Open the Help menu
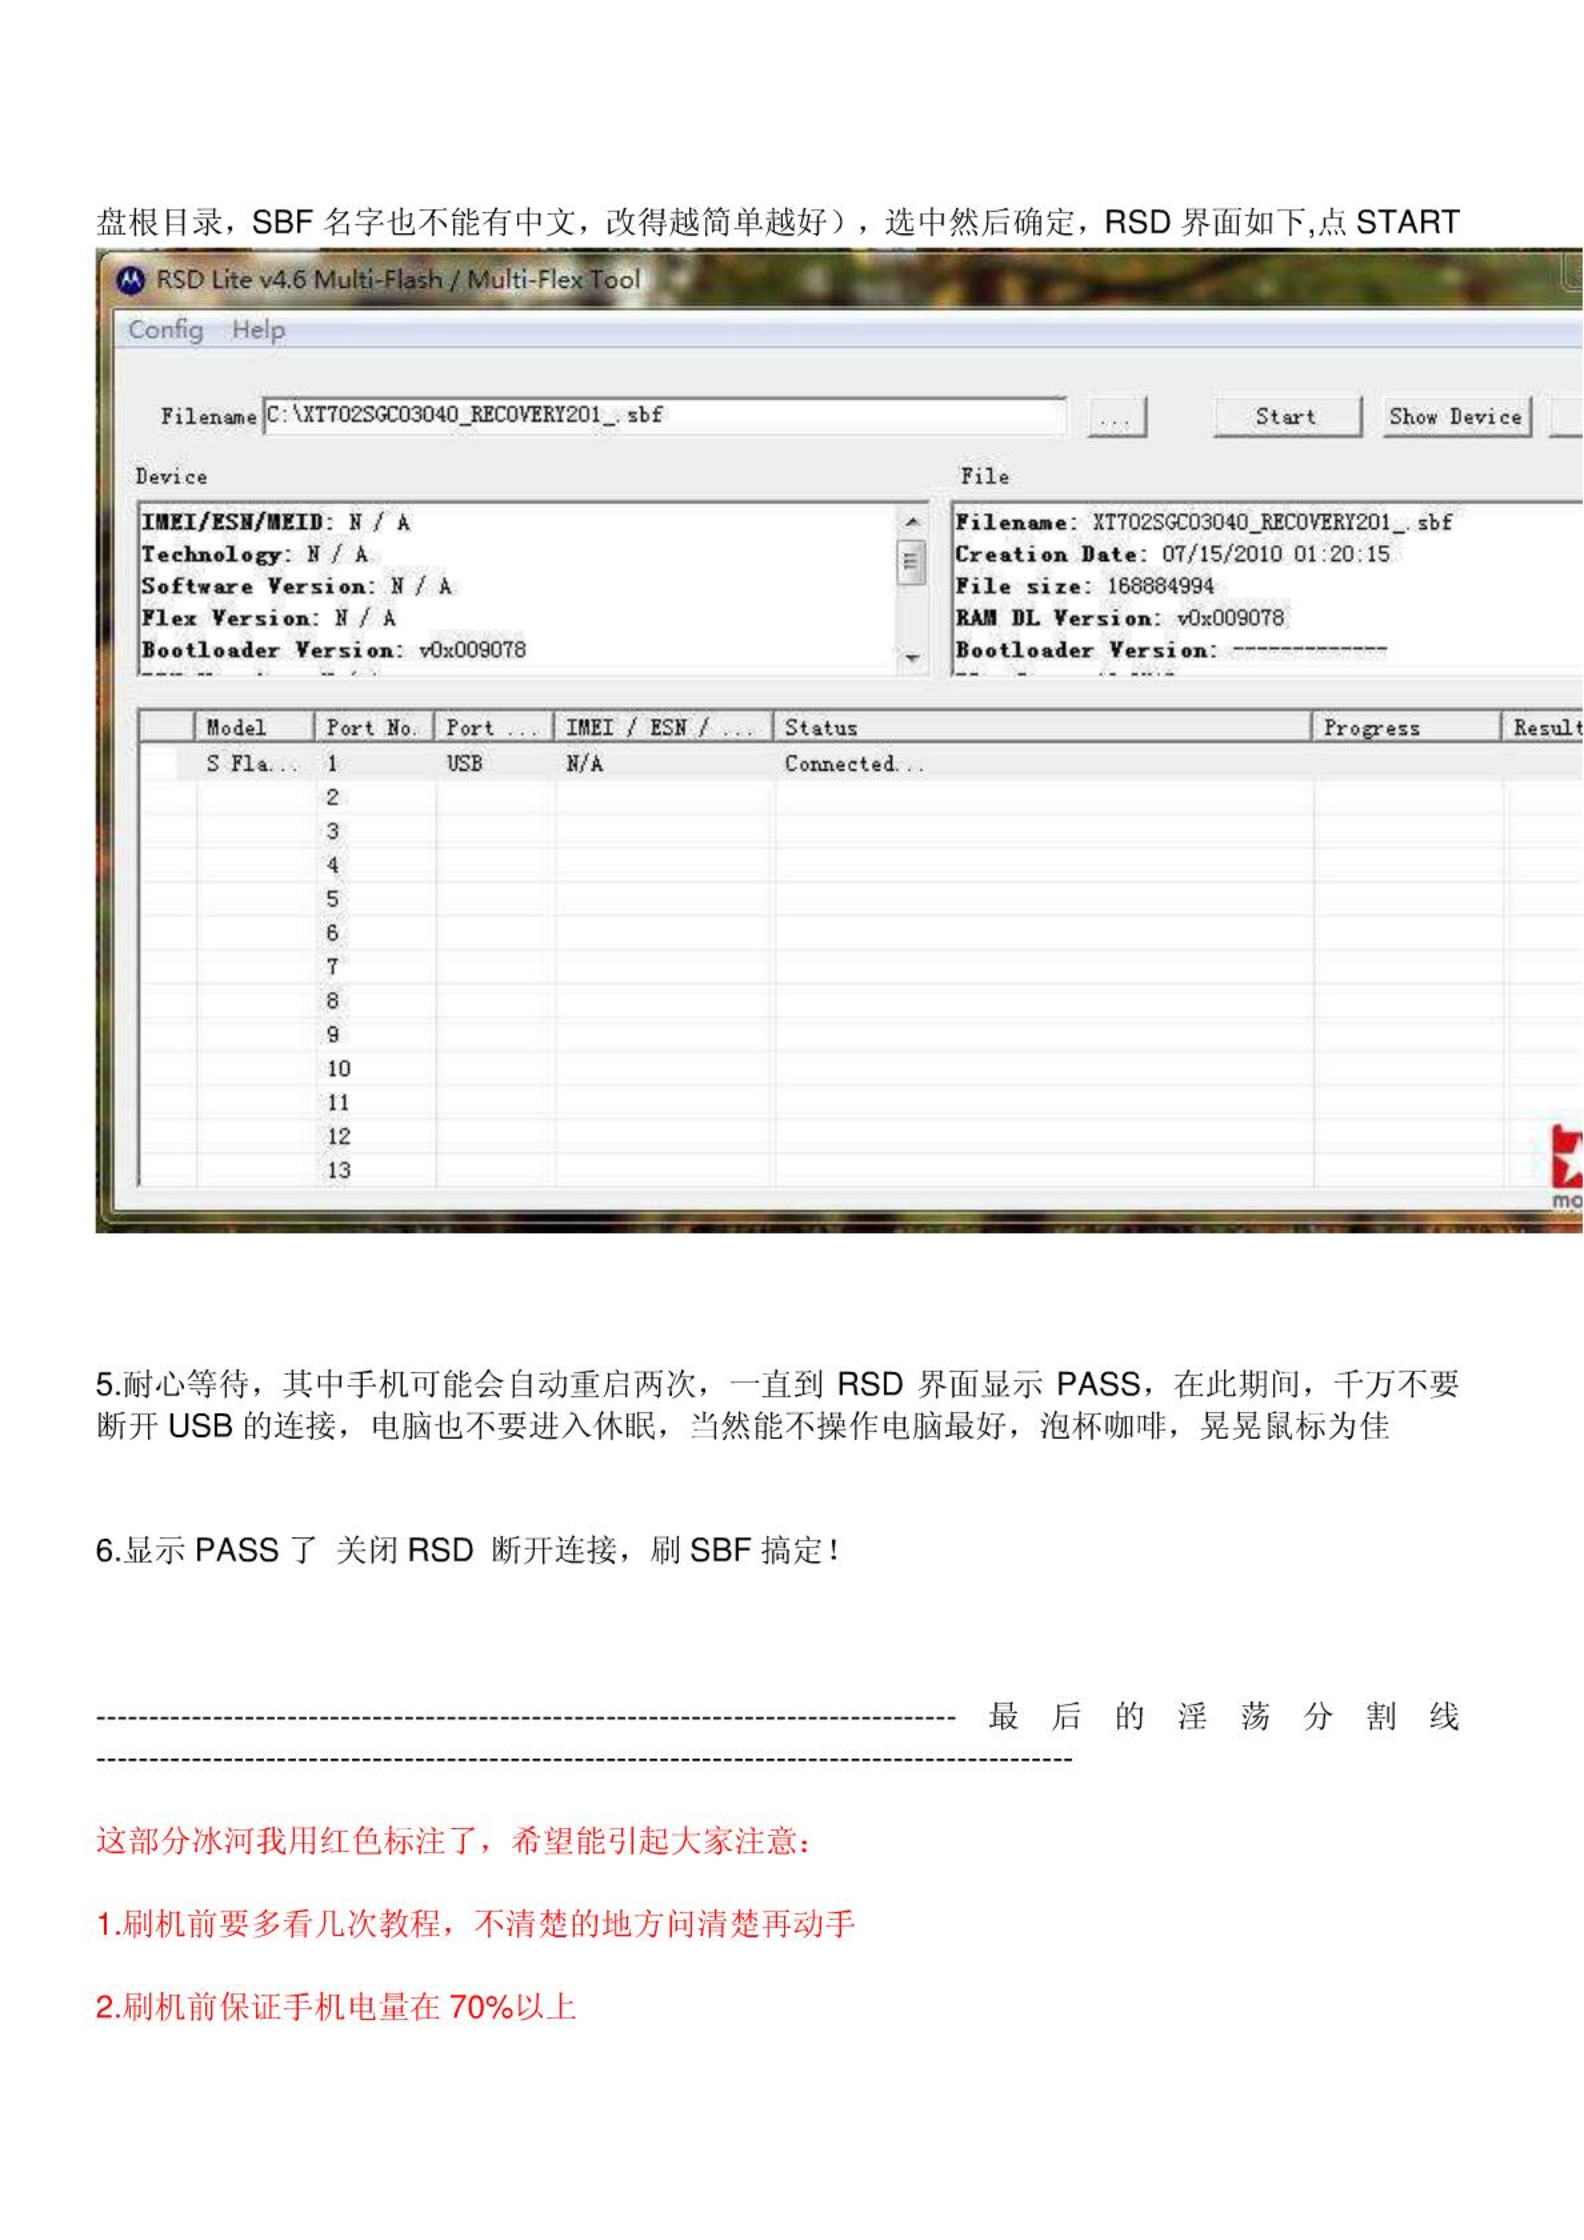 [258, 329]
